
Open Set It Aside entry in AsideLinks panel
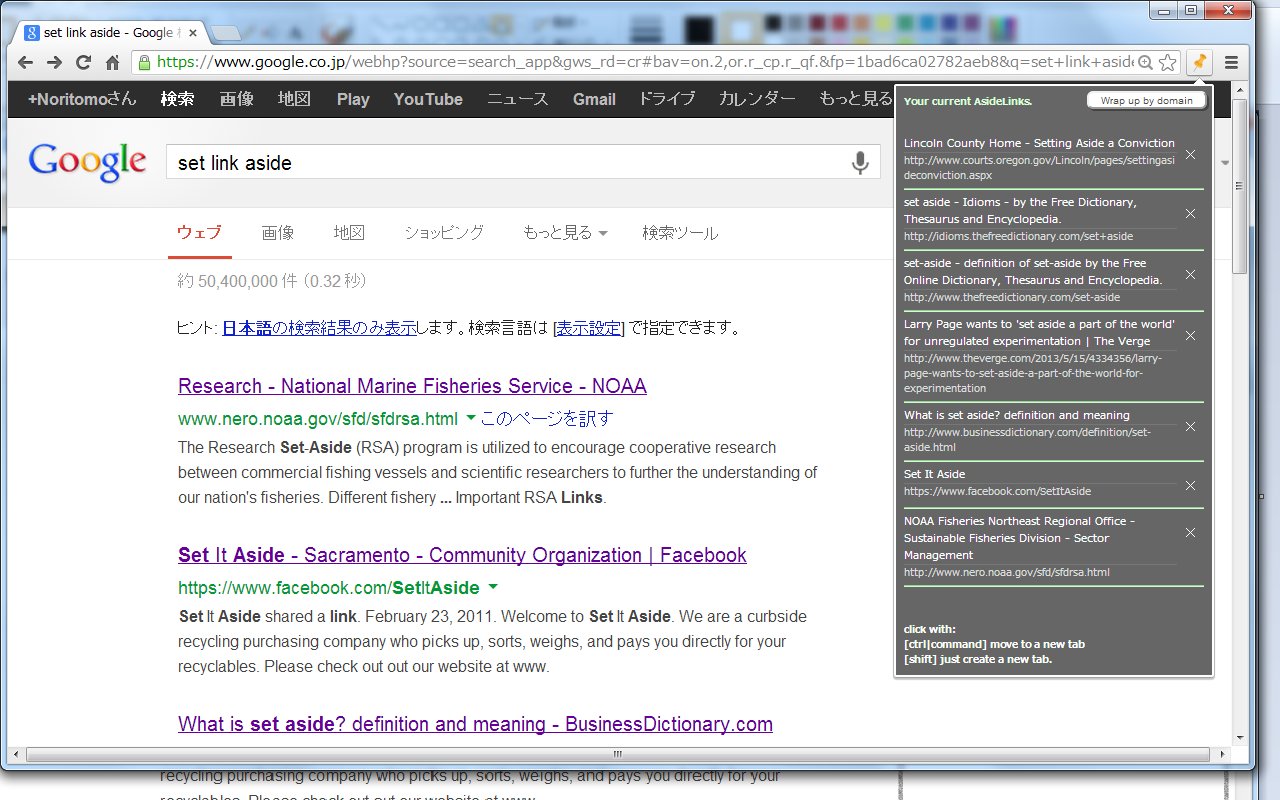934,474
